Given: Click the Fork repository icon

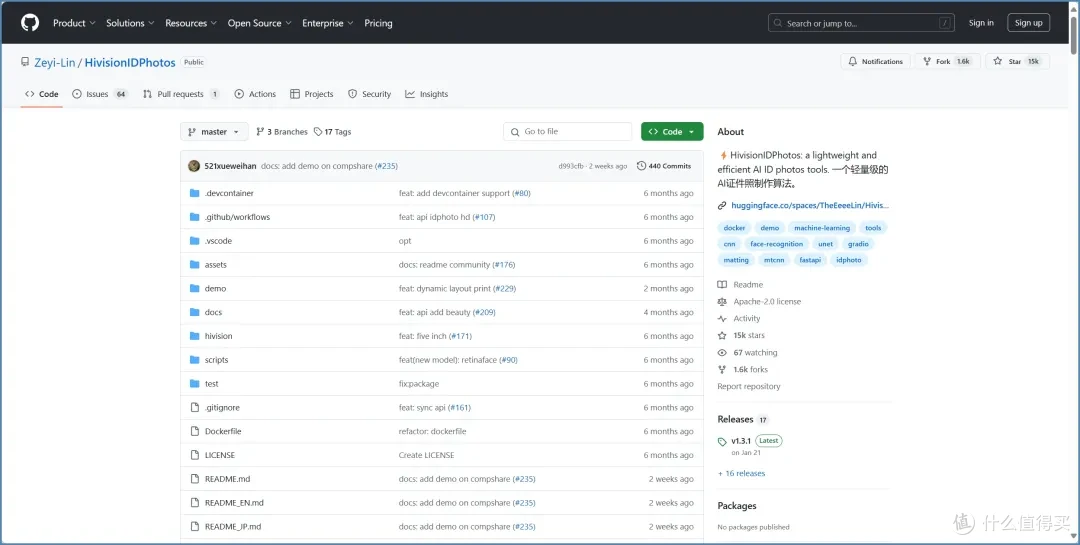Looking at the screenshot, I should pos(927,61).
